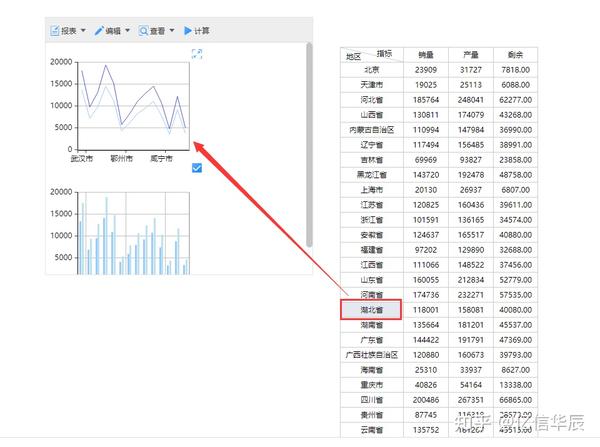Open the 查看 toolbar menu
The width and height of the screenshot is (600, 447).
tap(157, 31)
